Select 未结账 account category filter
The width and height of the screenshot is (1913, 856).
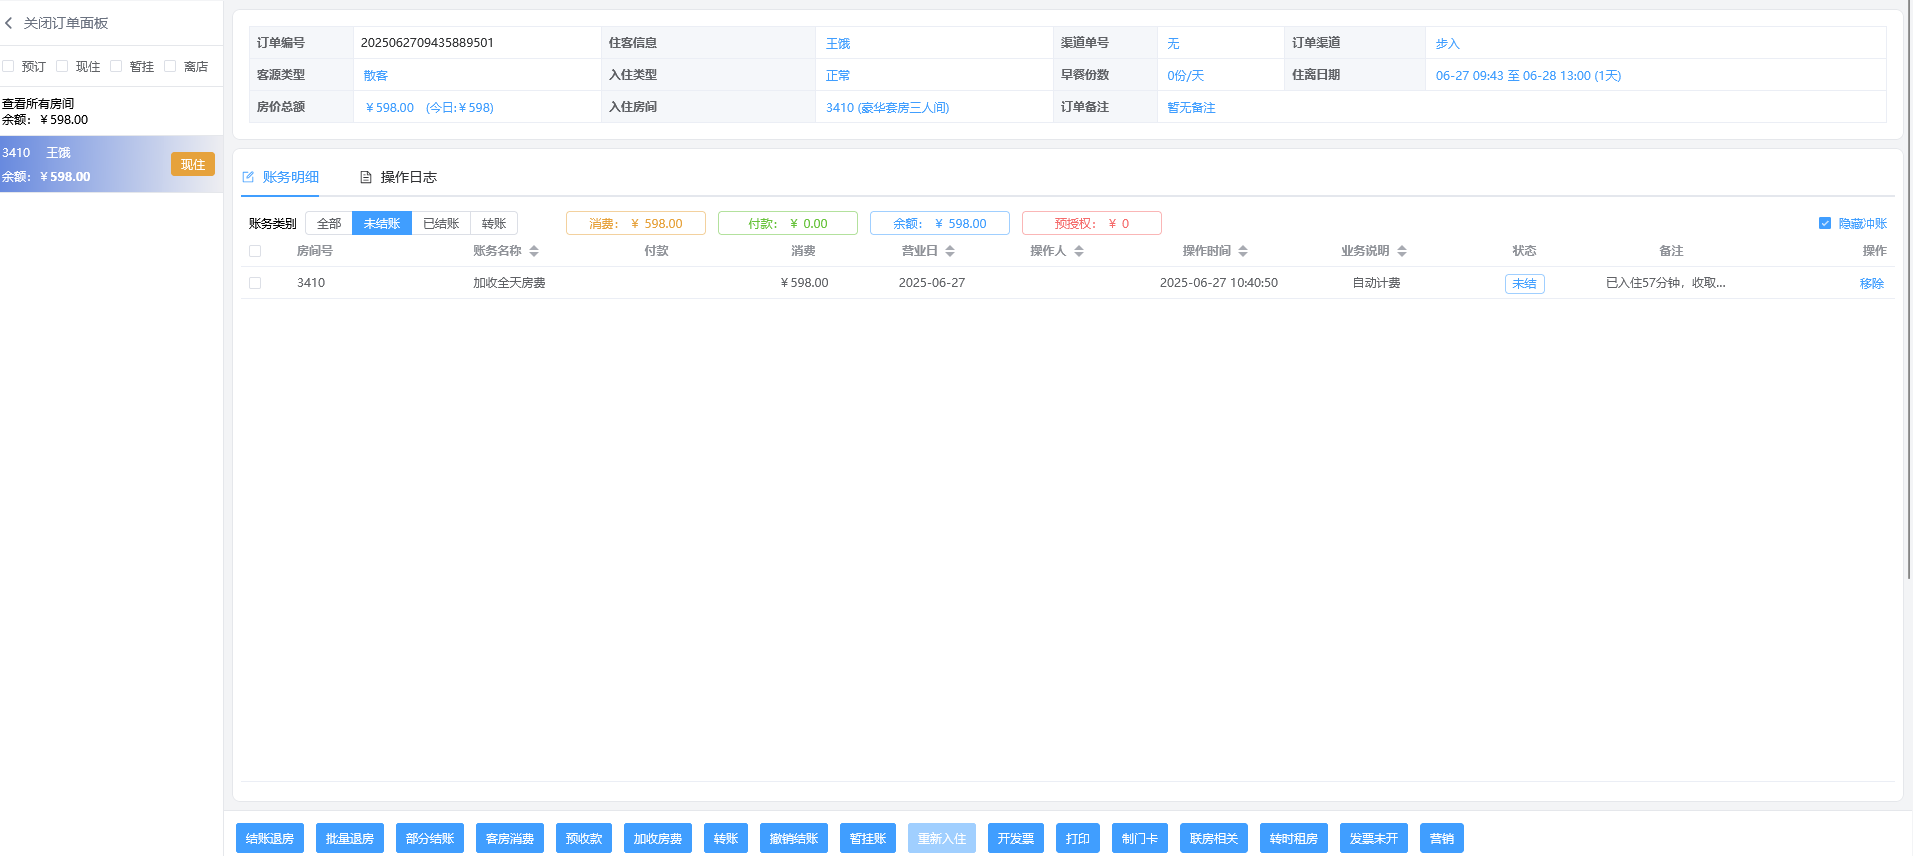click(x=382, y=223)
